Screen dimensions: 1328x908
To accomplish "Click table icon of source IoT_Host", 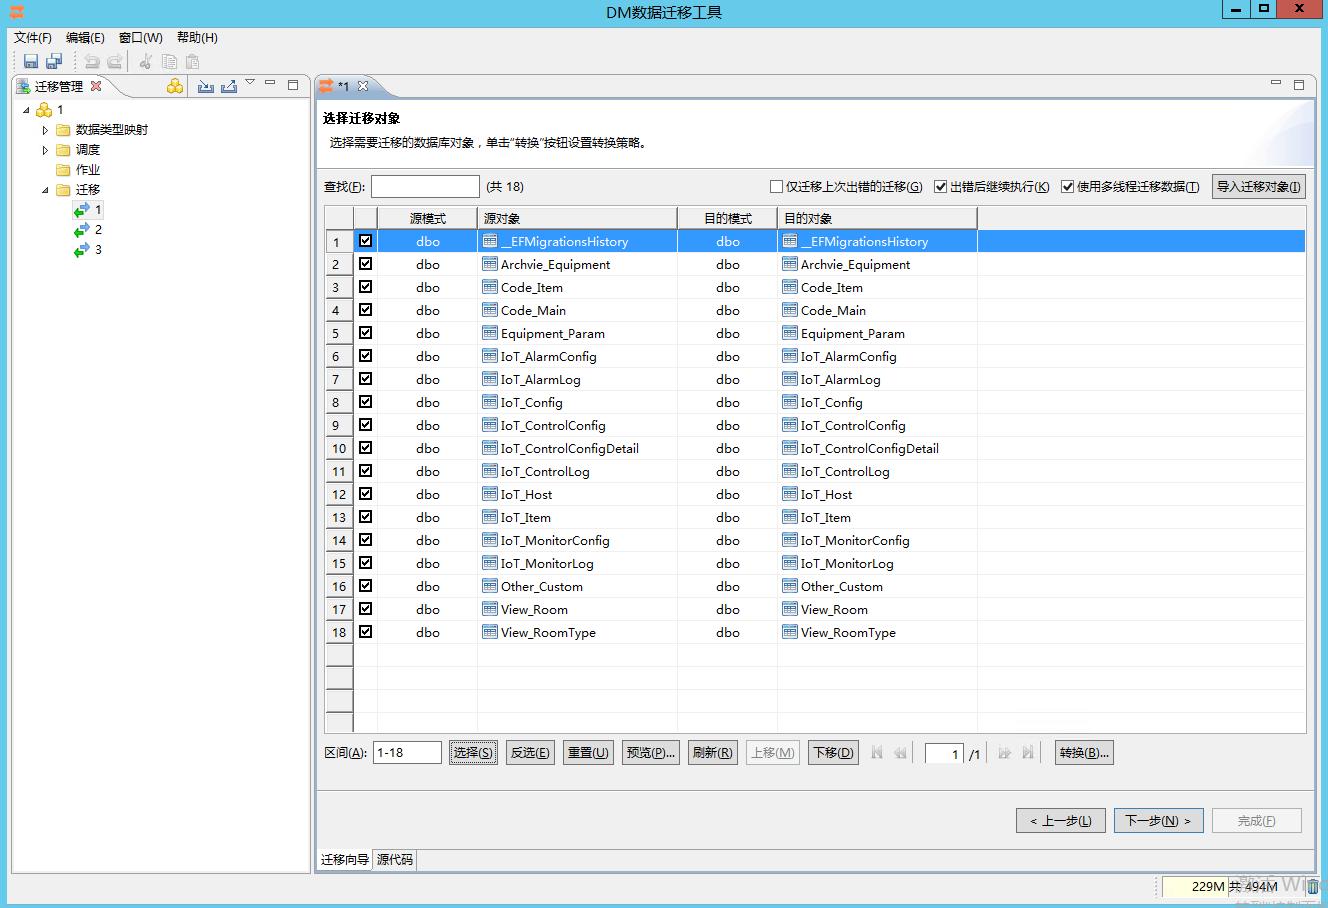I will click(490, 494).
